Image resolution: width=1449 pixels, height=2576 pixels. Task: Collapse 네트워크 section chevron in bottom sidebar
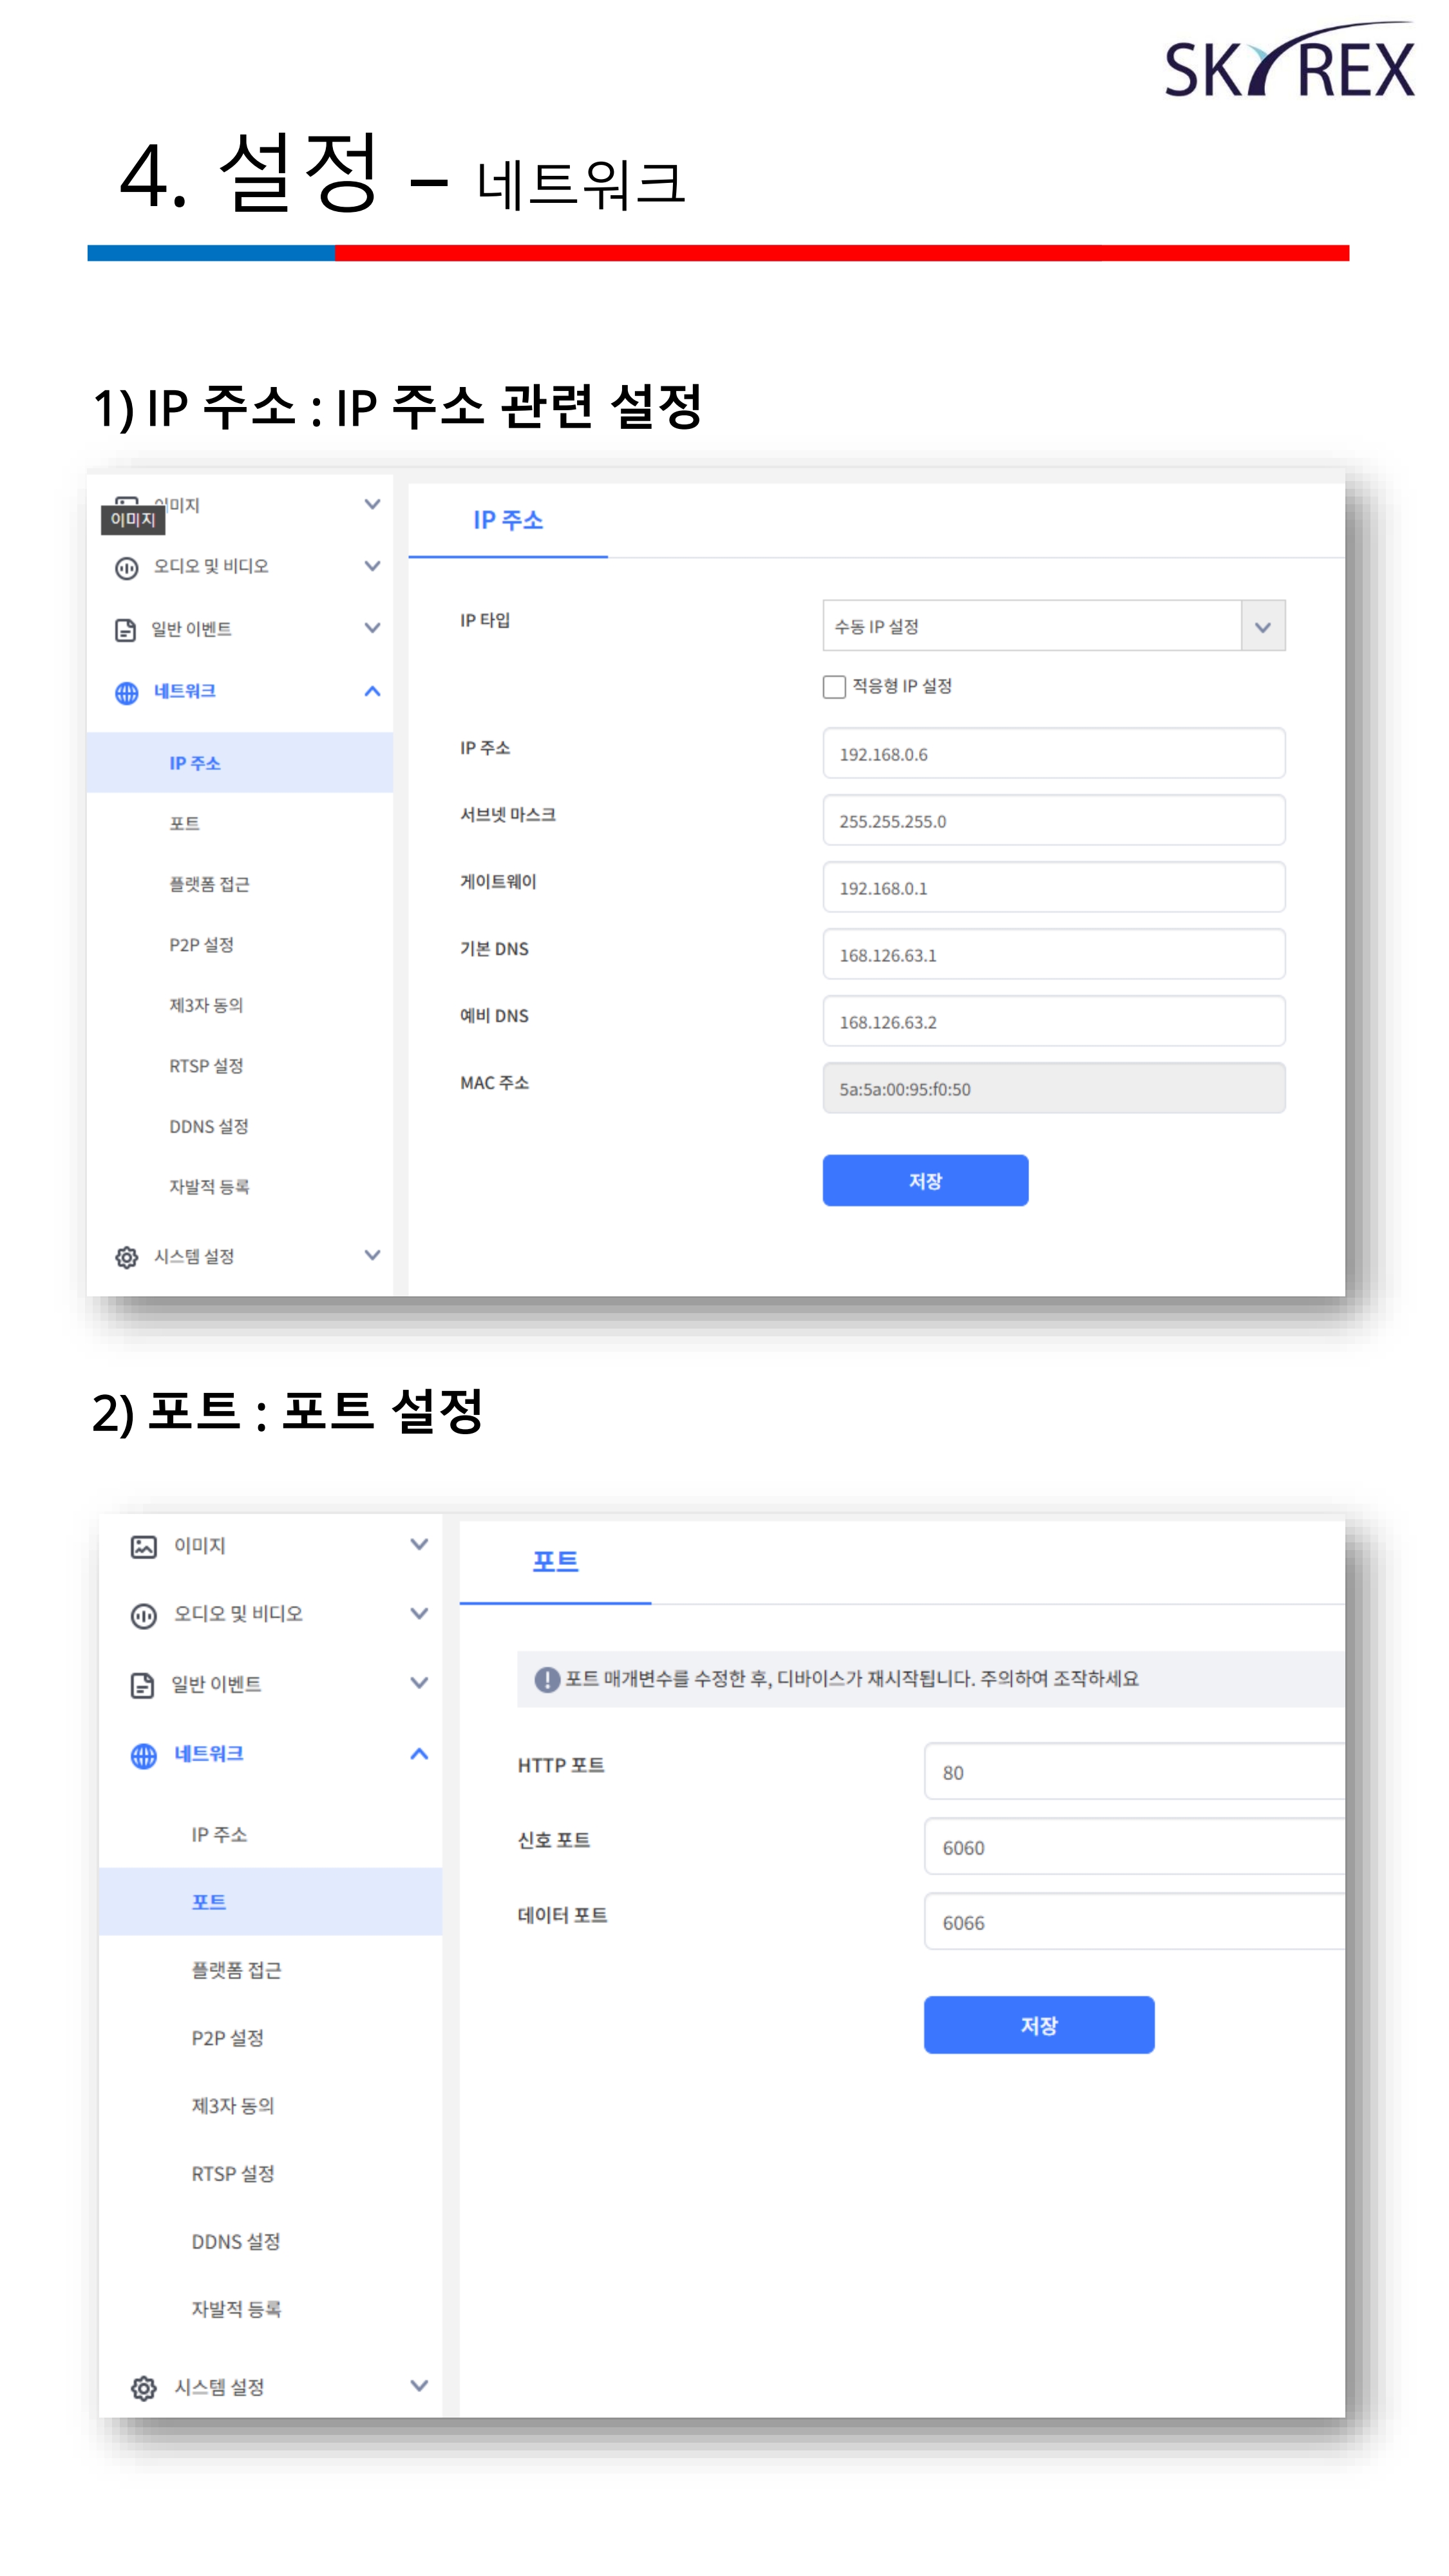(x=419, y=1754)
